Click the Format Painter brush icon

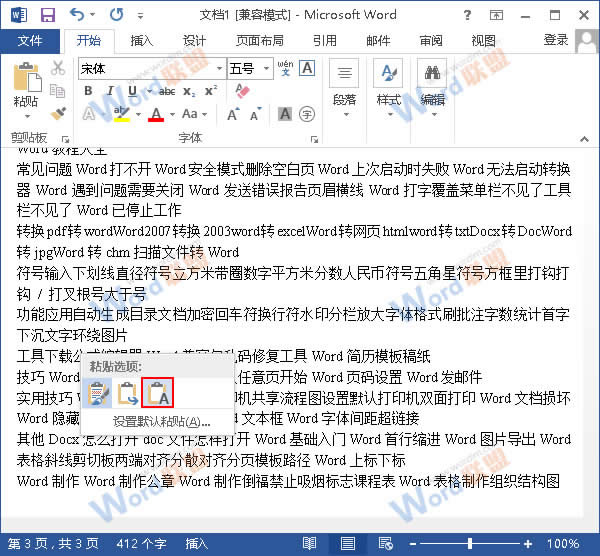[x=58, y=113]
